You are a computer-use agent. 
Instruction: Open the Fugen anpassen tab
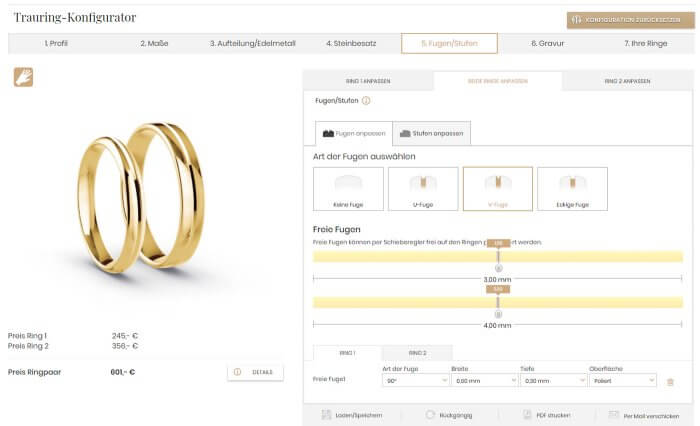[354, 134]
